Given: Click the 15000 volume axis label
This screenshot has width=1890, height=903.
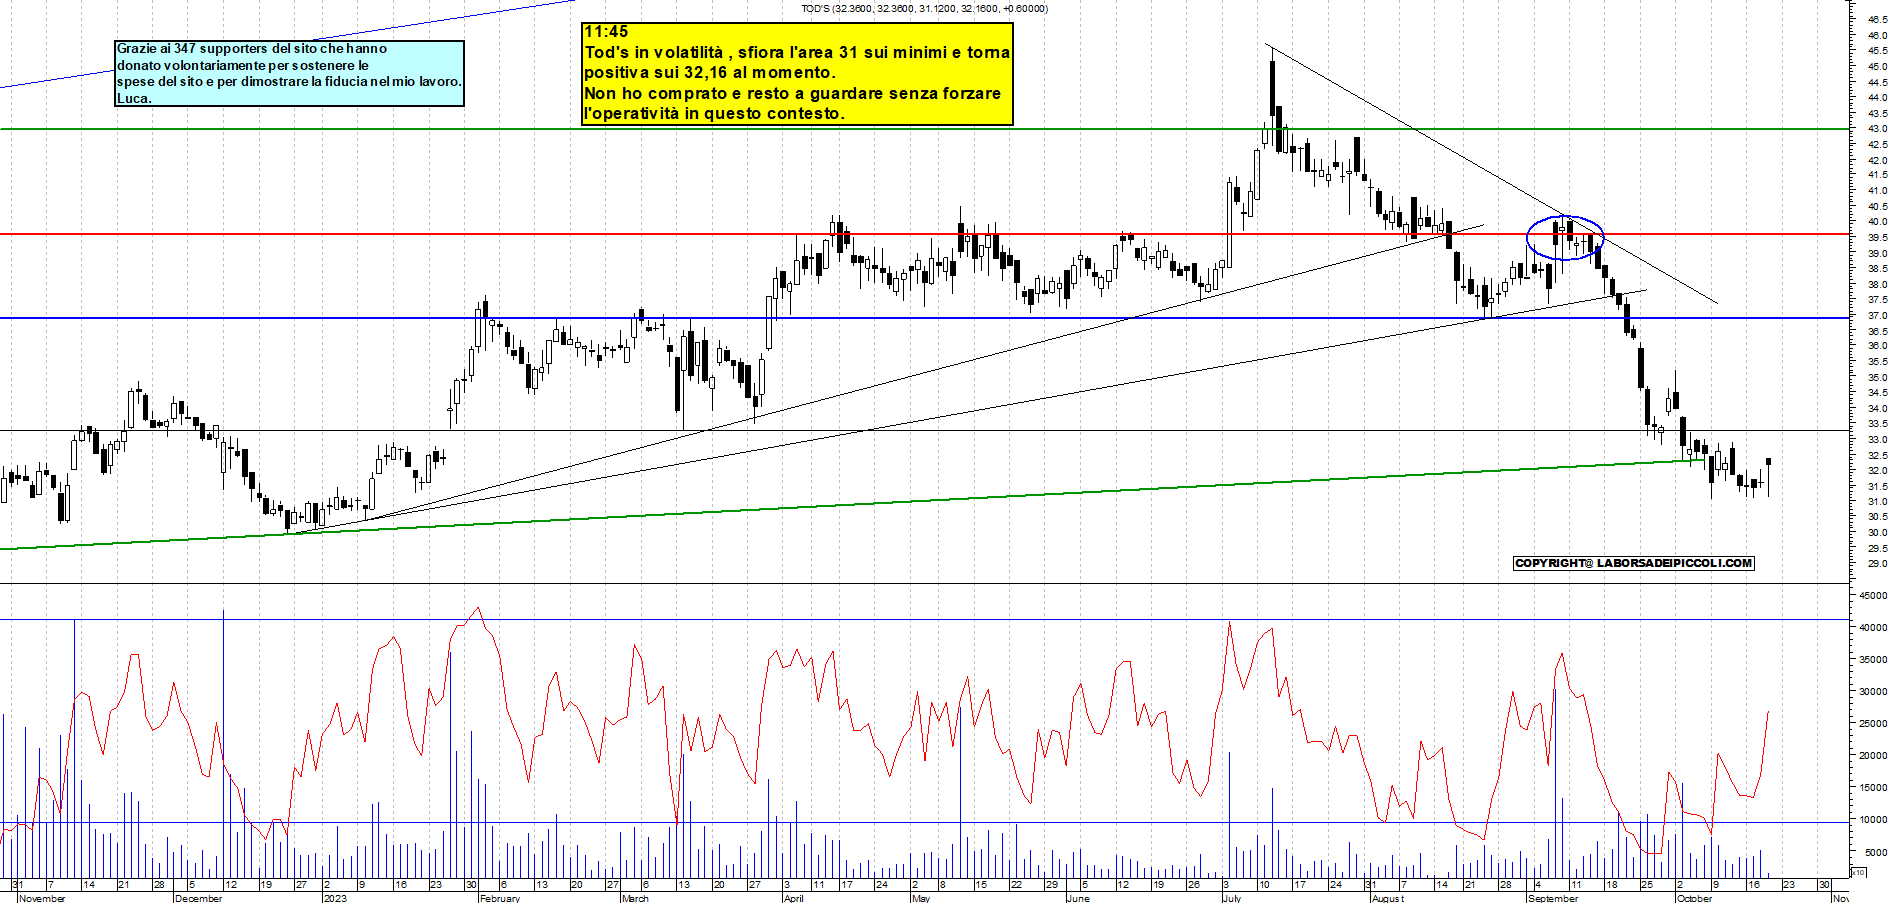Looking at the screenshot, I should (x=1873, y=787).
